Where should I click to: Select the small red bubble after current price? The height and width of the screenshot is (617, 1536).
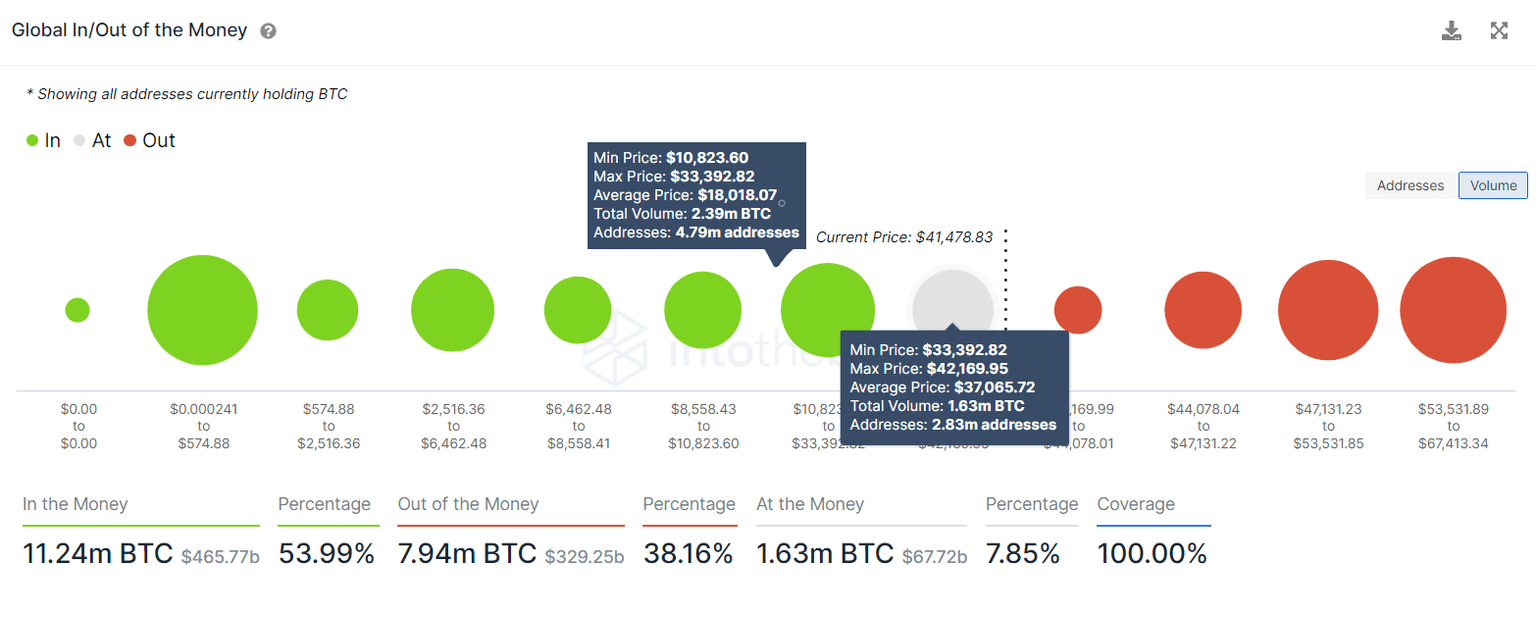coord(1078,310)
